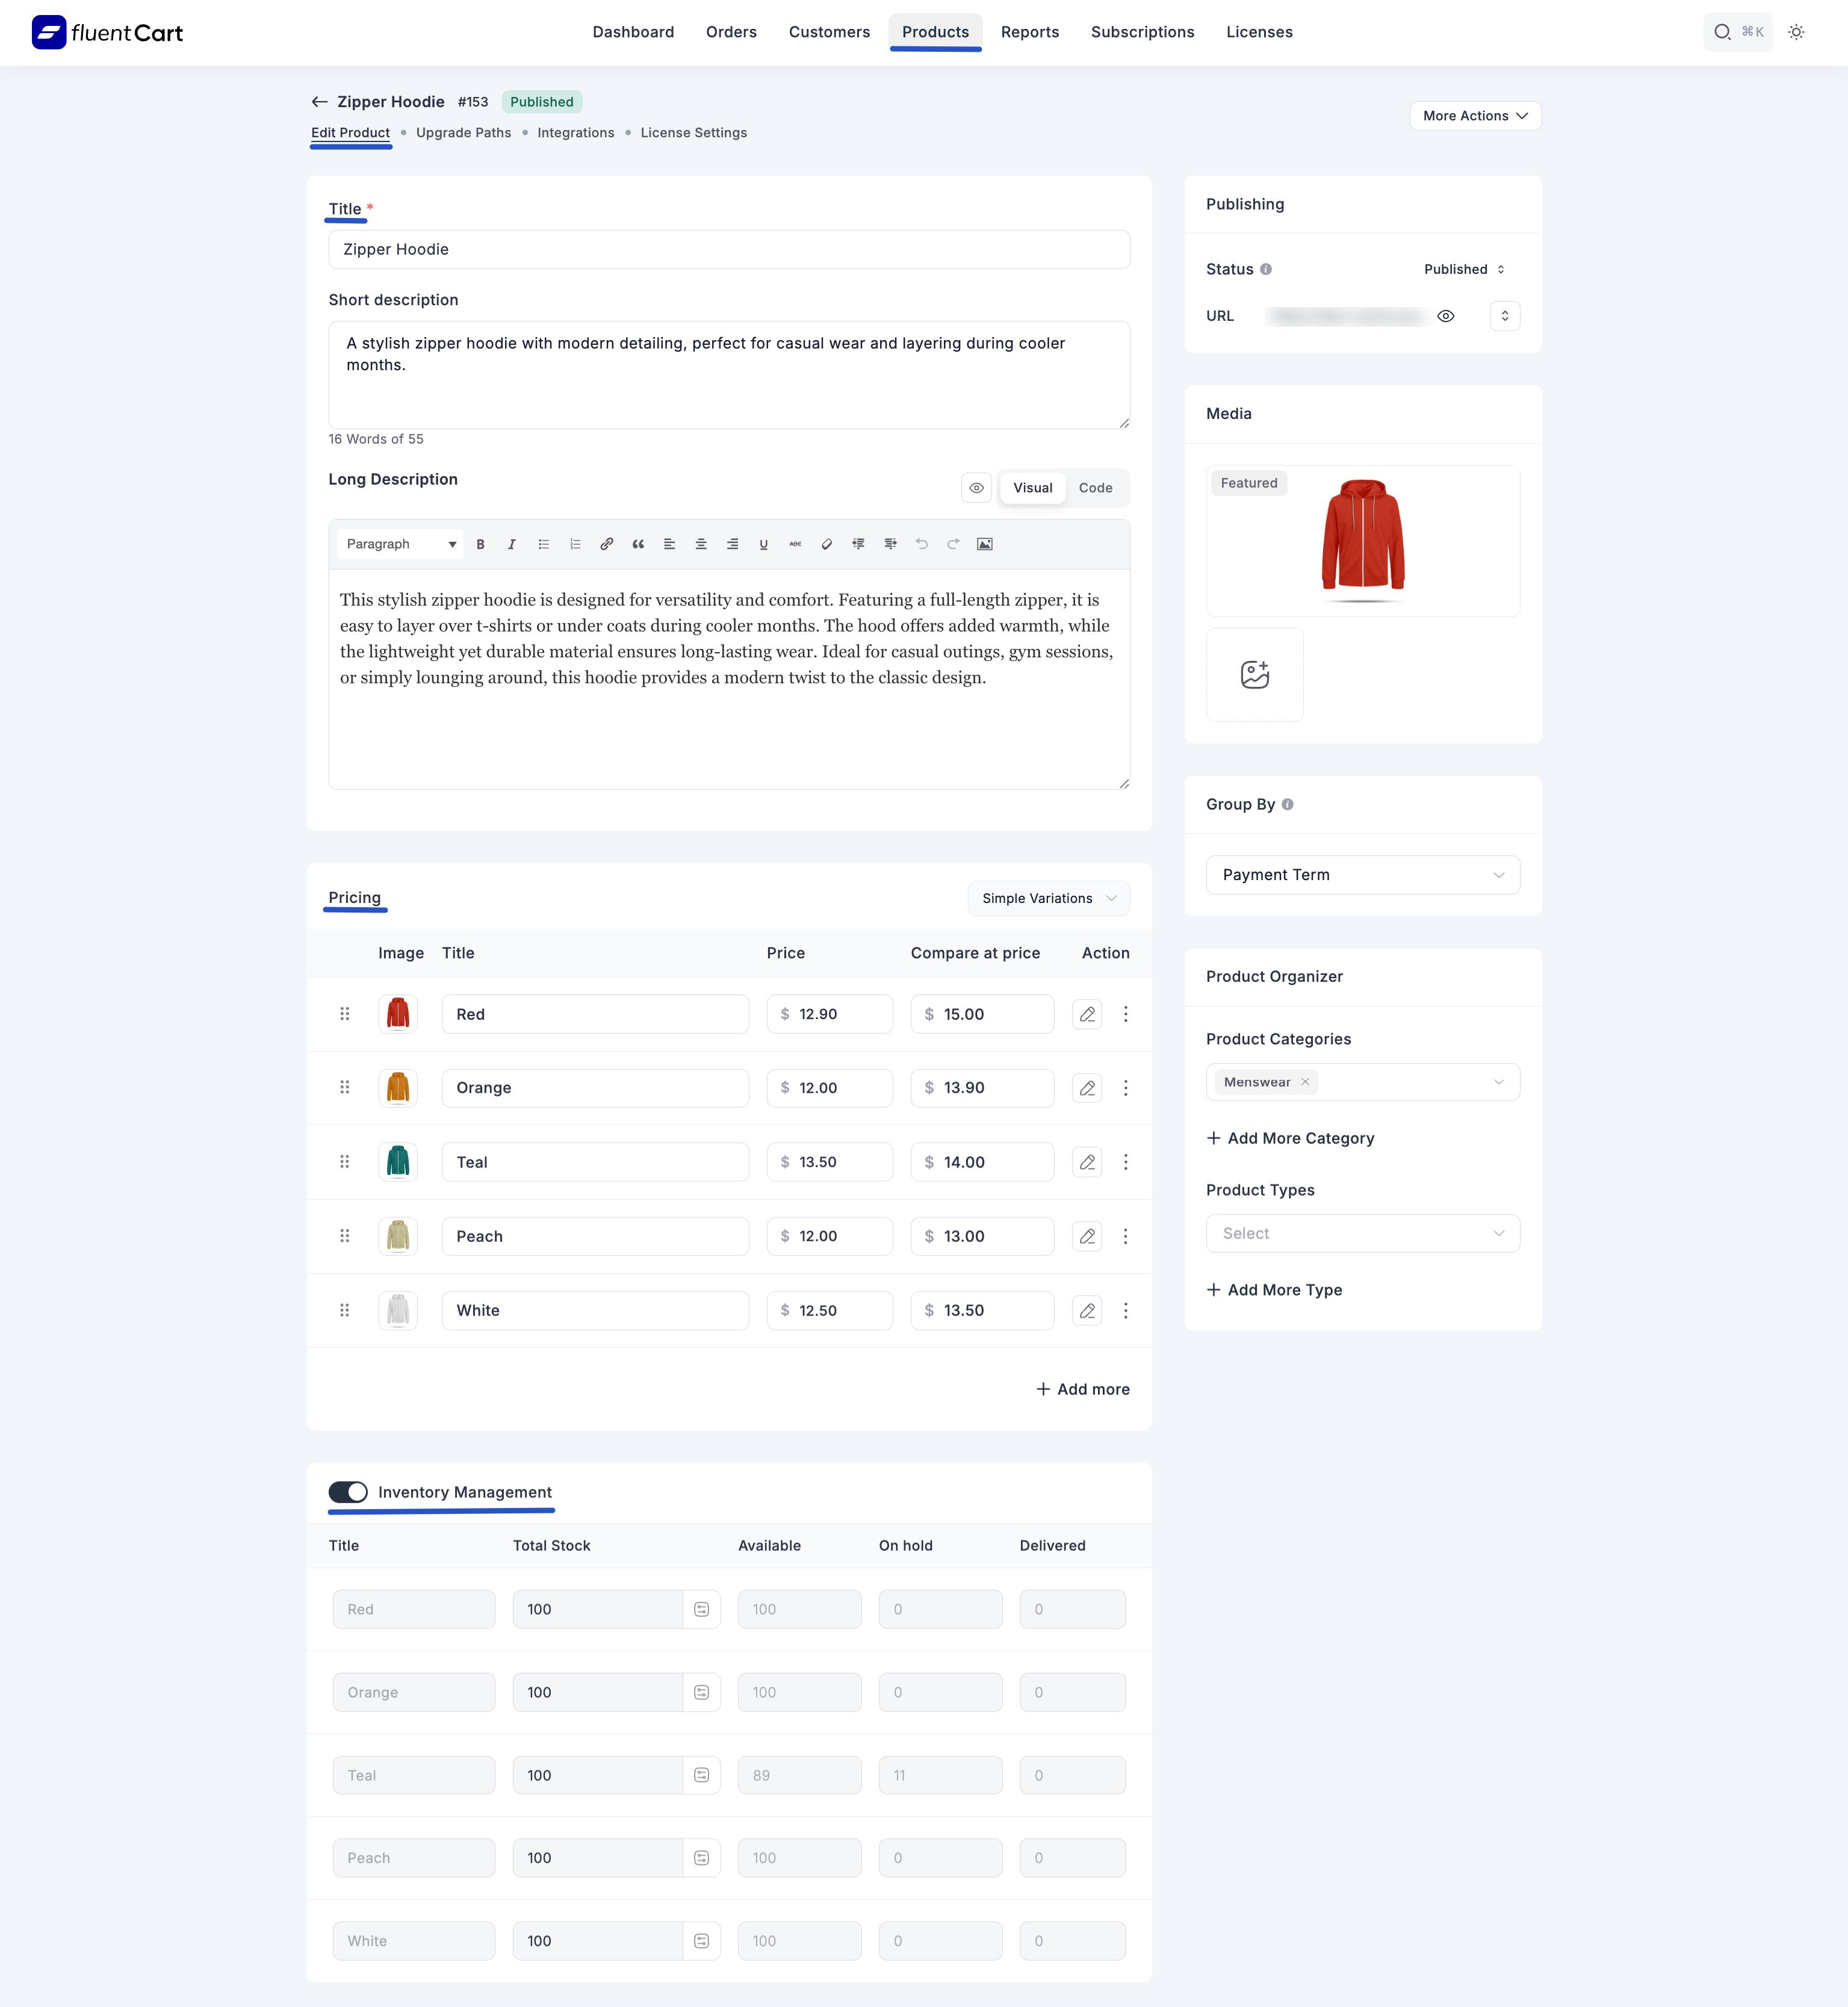Show the blurred product URL with the eye icon
This screenshot has height=2007, width=1848.
tap(1446, 315)
